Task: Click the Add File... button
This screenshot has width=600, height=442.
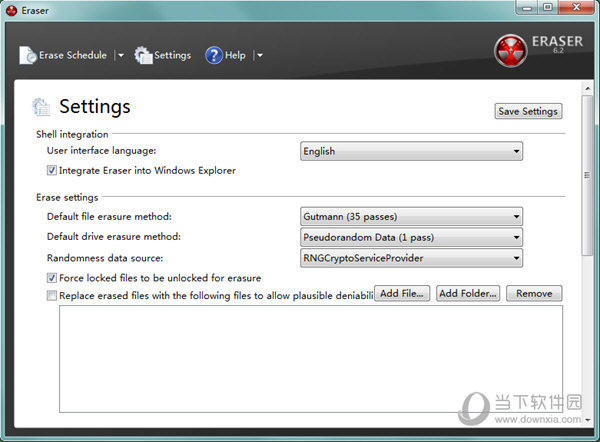Action: [402, 294]
